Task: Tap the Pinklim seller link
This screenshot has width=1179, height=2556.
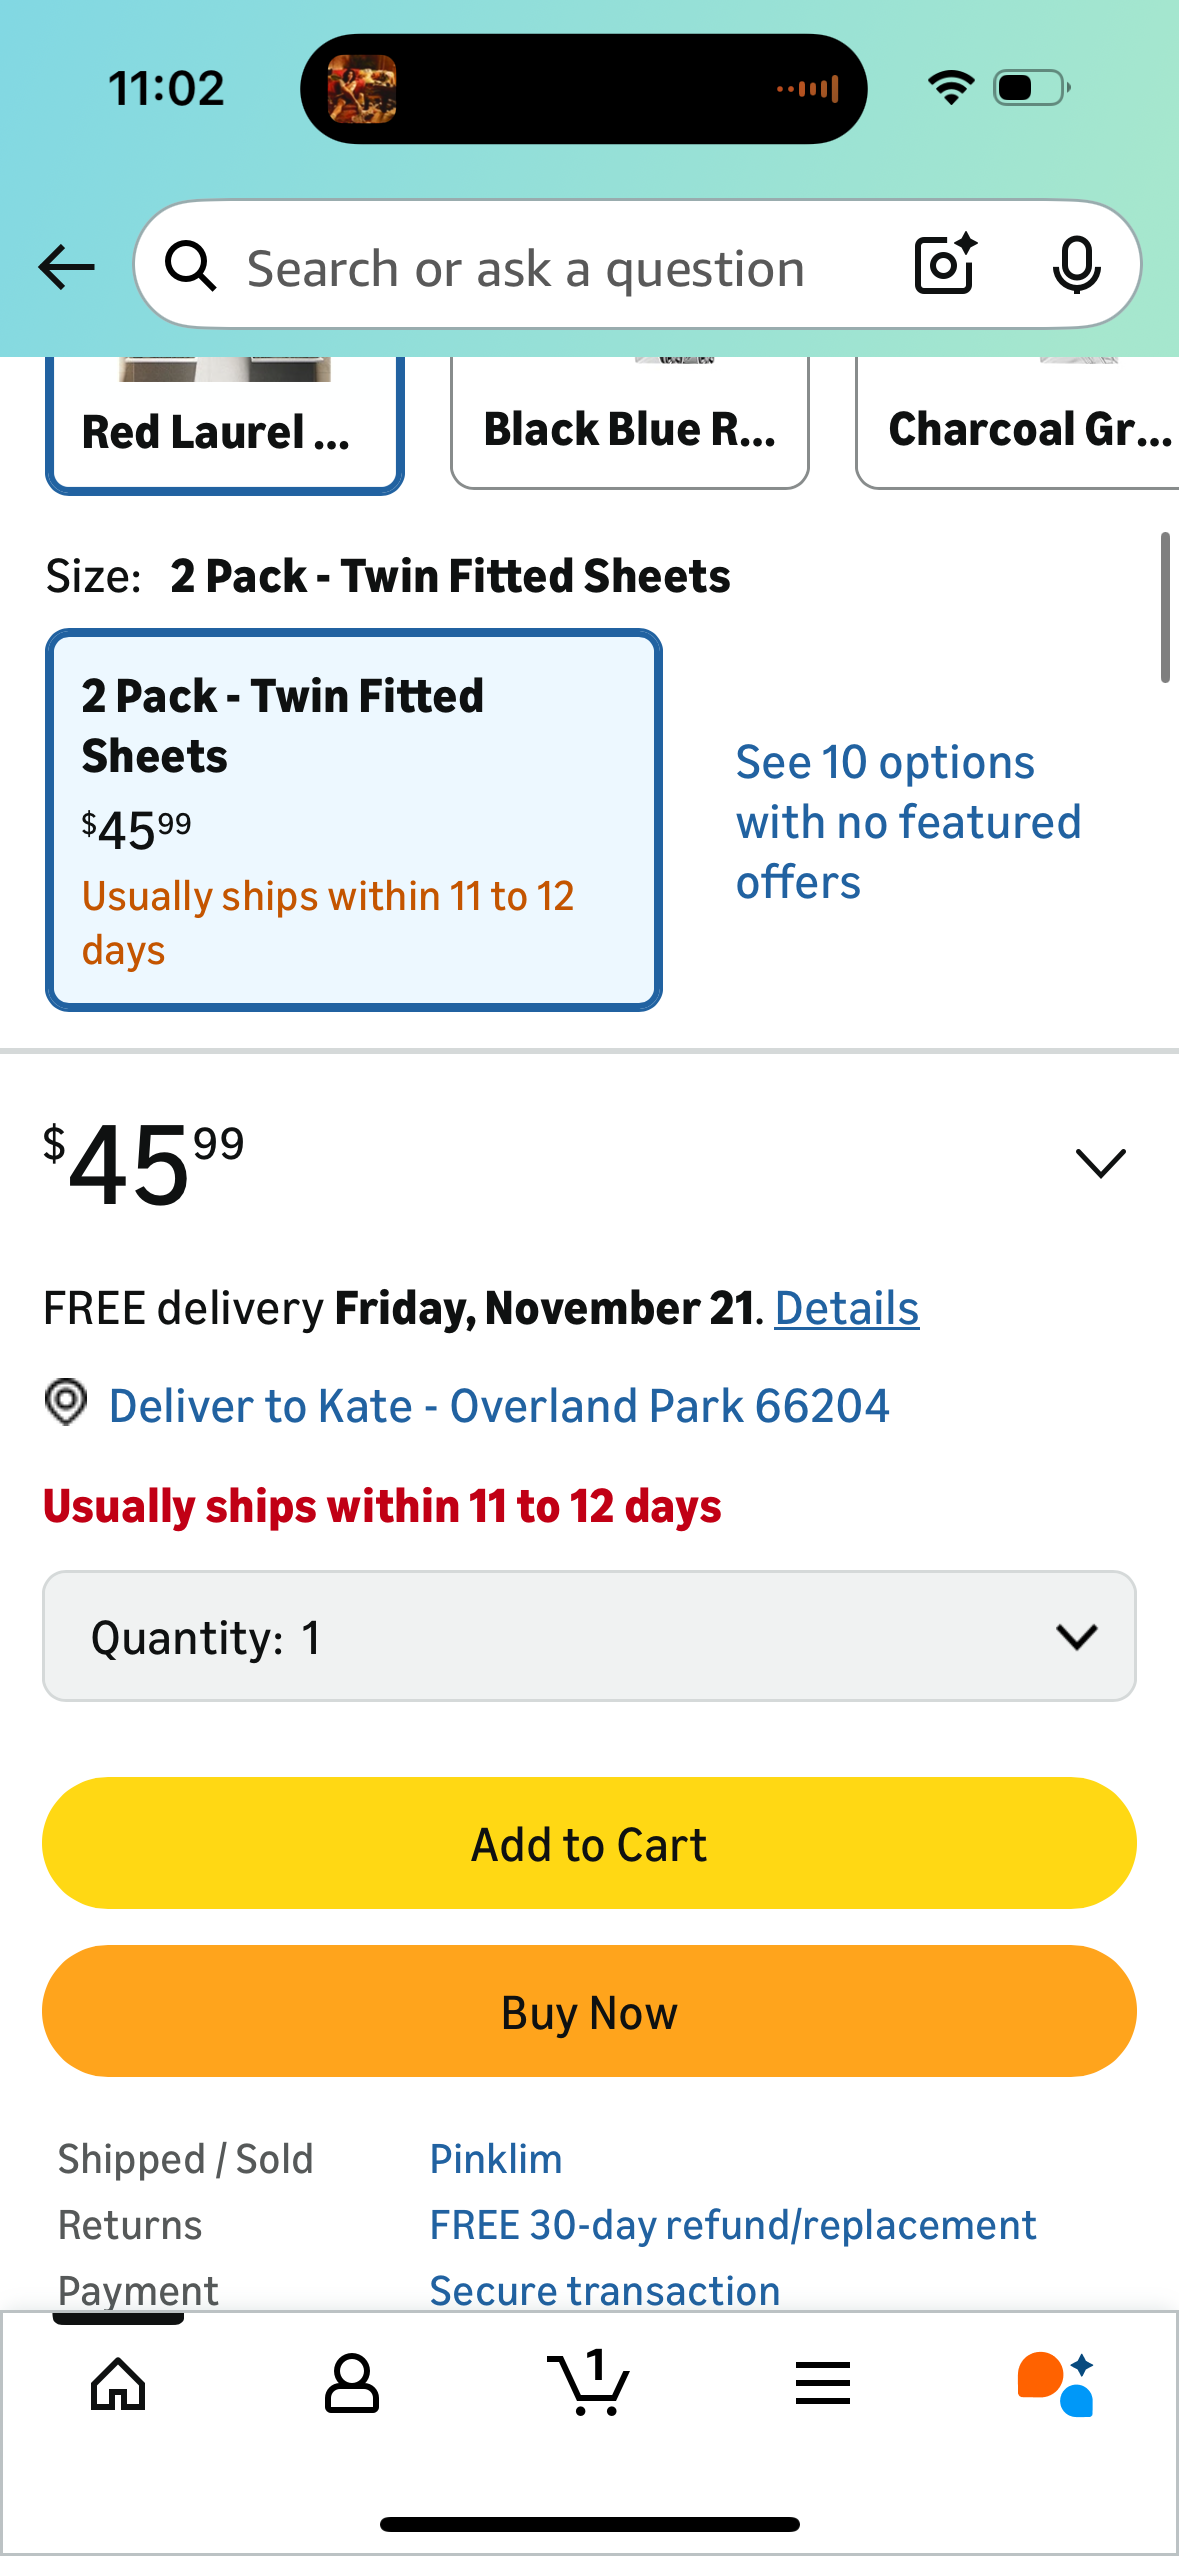Action: click(x=496, y=2159)
